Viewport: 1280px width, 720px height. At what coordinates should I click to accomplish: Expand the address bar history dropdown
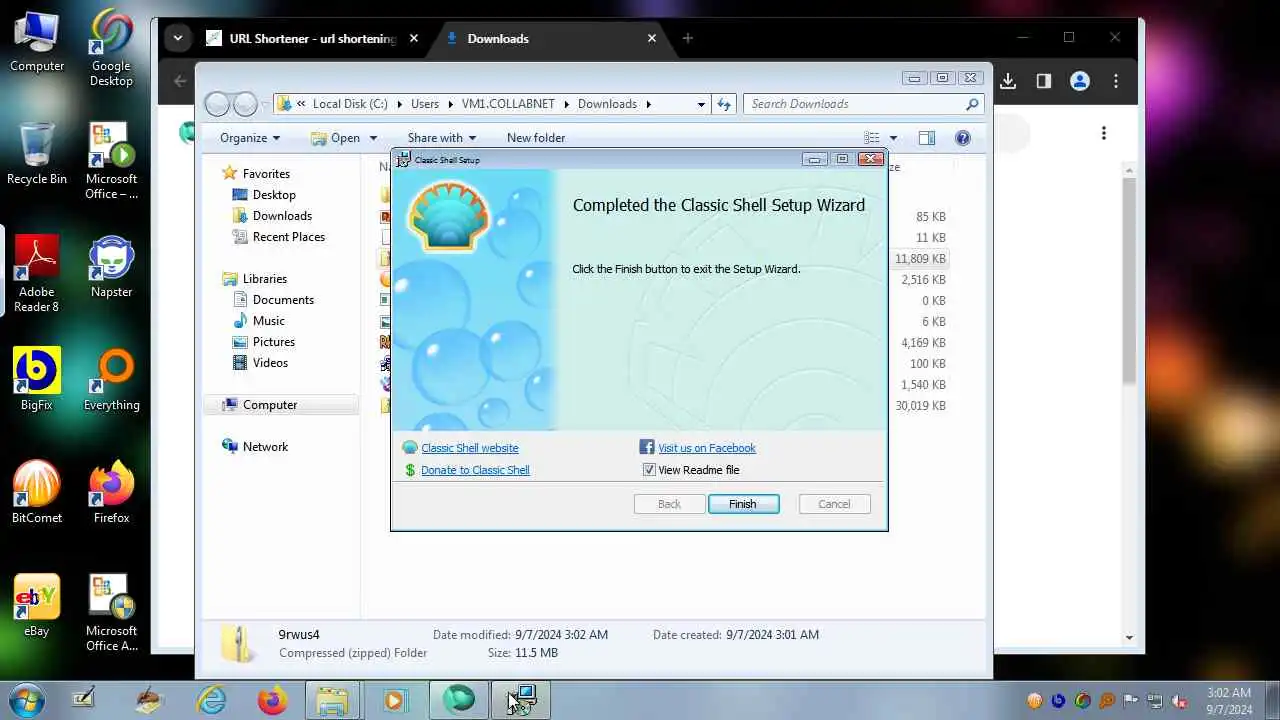coord(702,104)
